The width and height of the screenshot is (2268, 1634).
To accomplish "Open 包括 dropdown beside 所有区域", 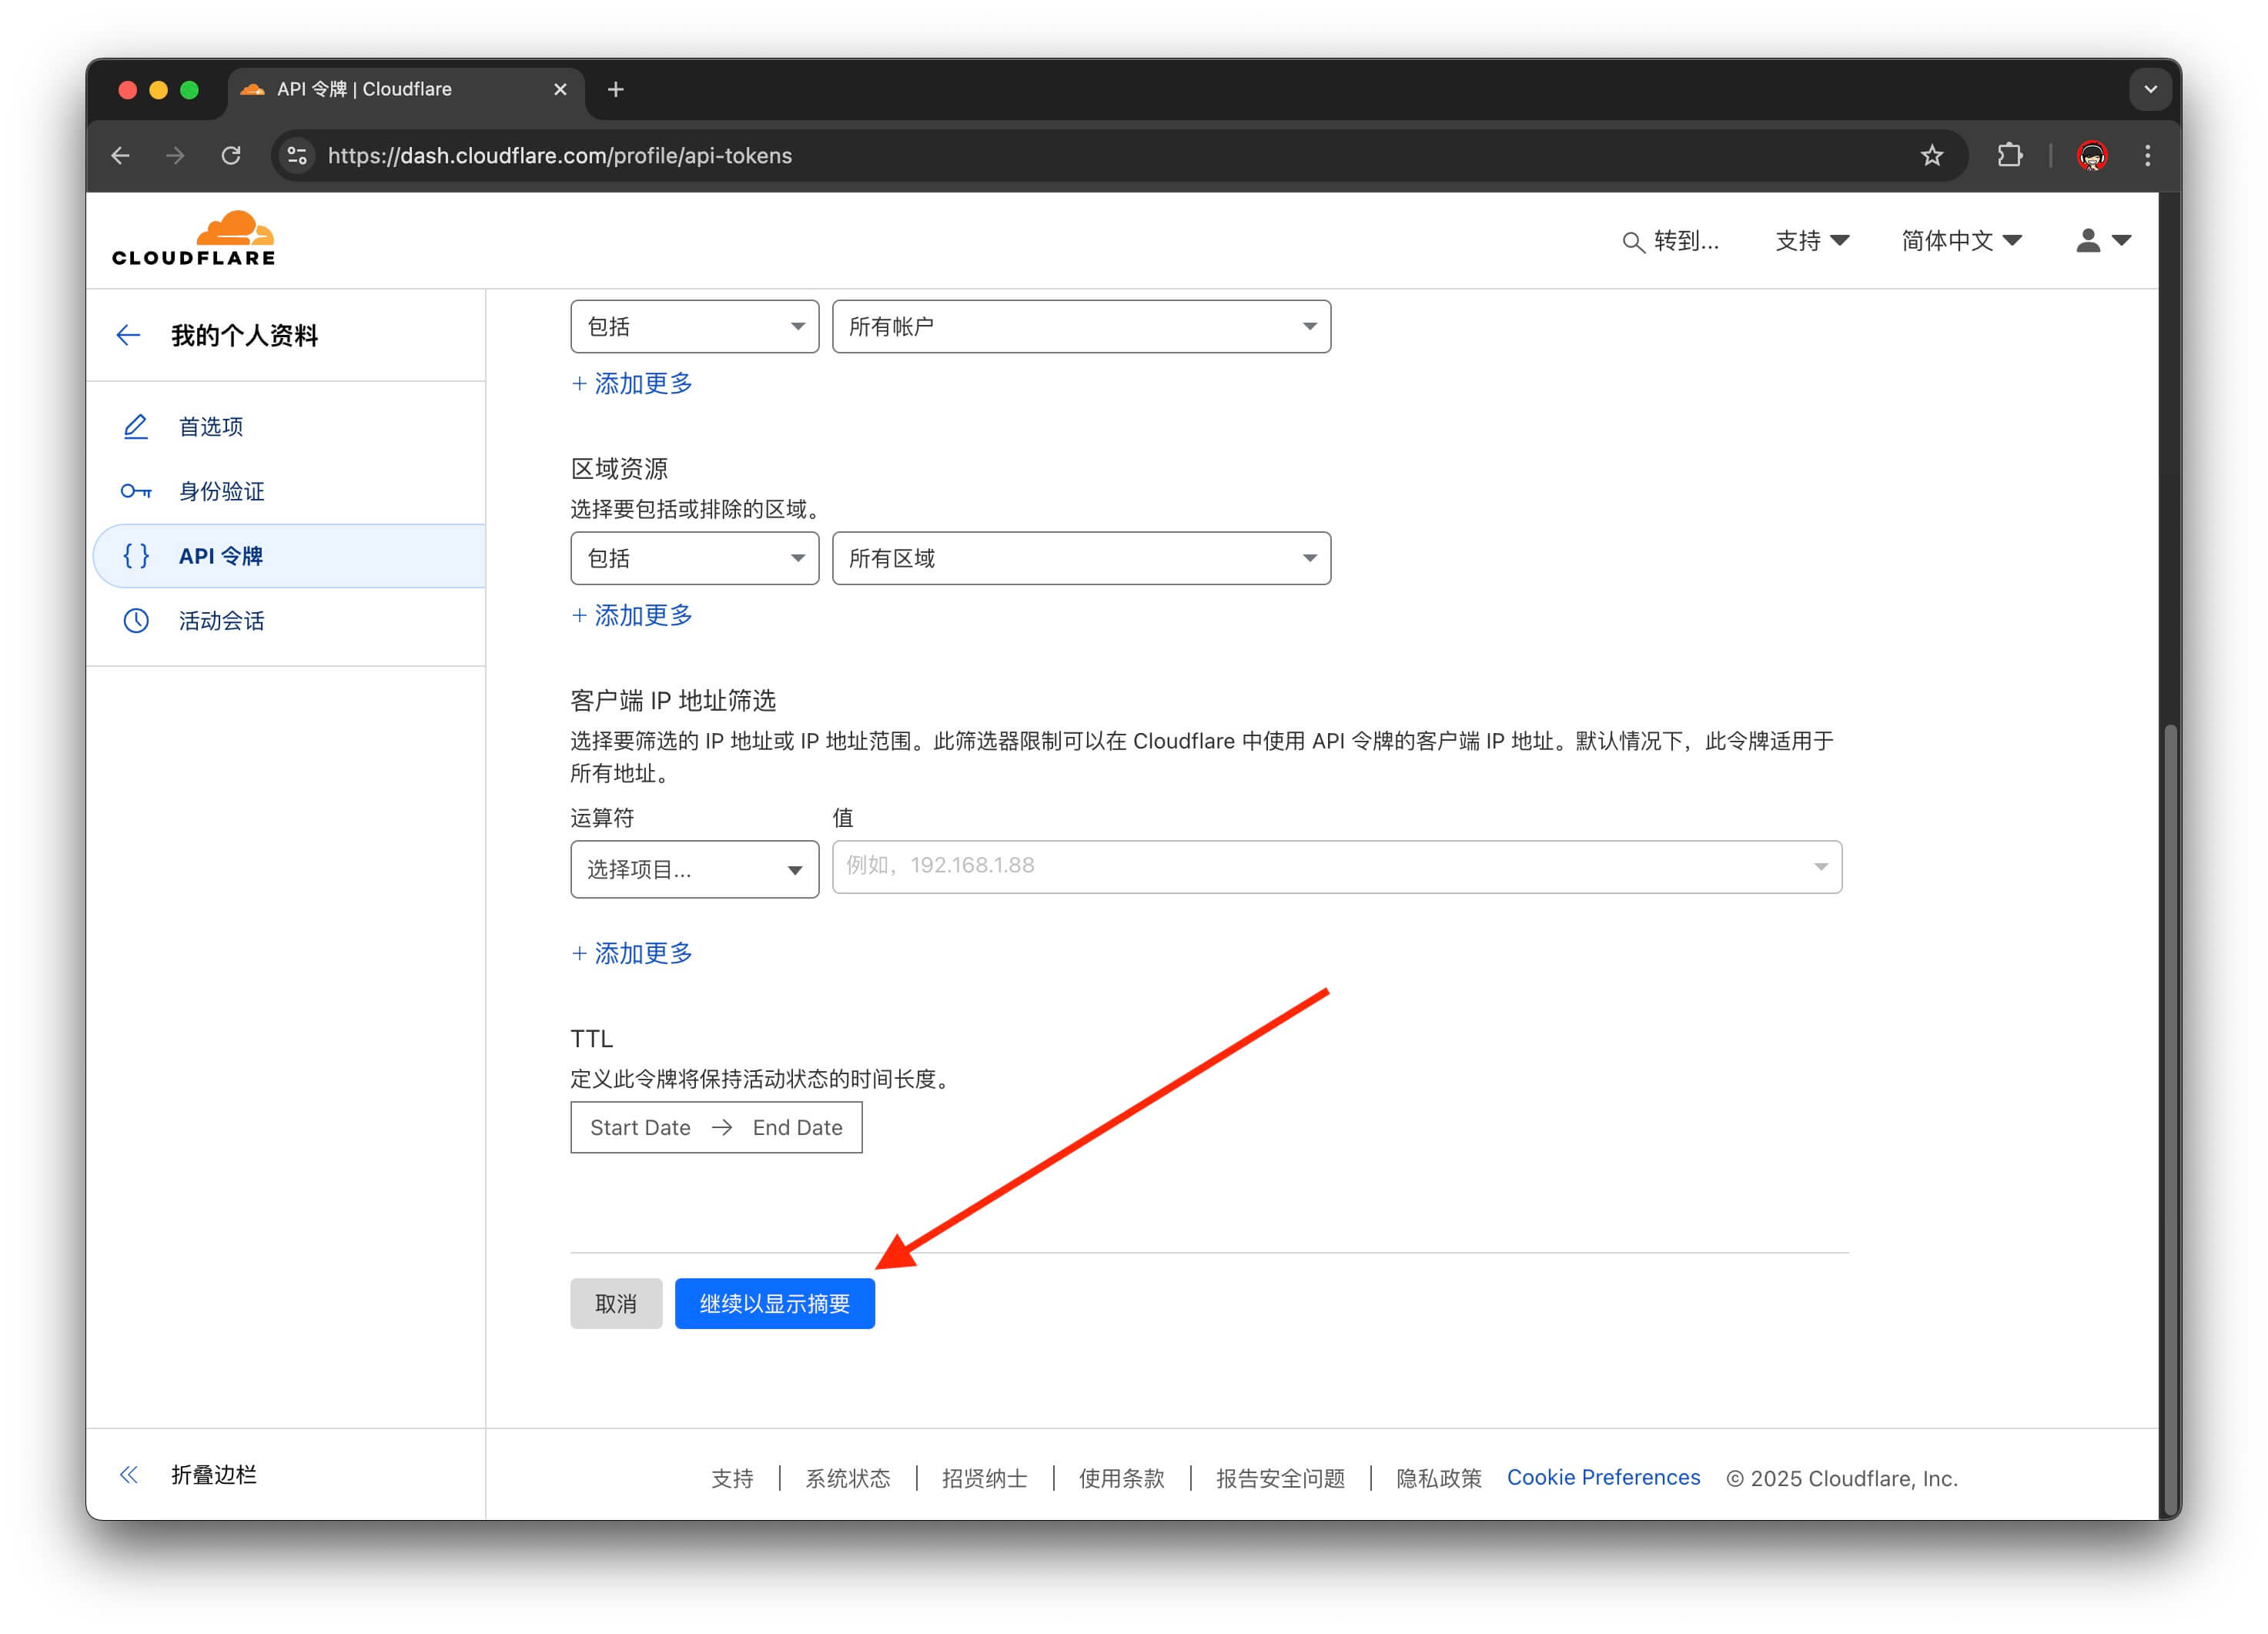I will [x=695, y=558].
